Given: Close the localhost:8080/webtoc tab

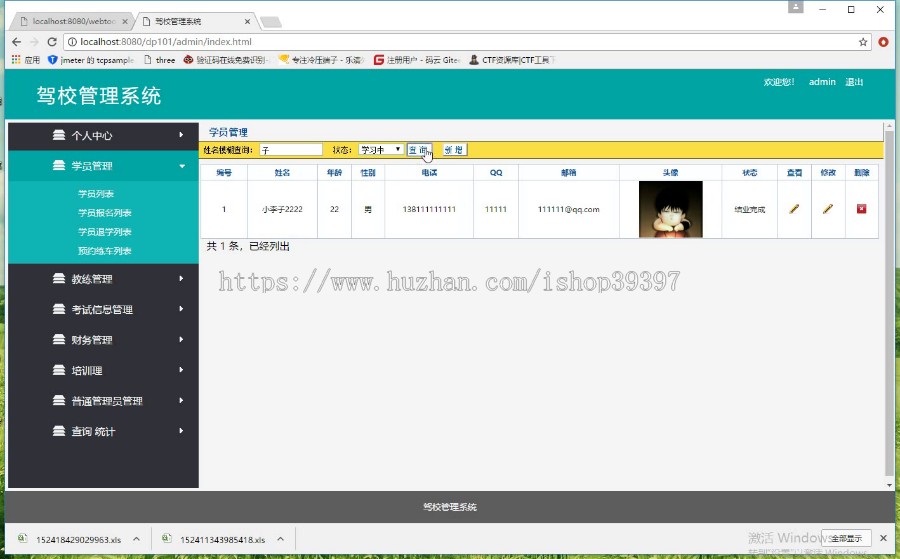Looking at the screenshot, I should 125,21.
